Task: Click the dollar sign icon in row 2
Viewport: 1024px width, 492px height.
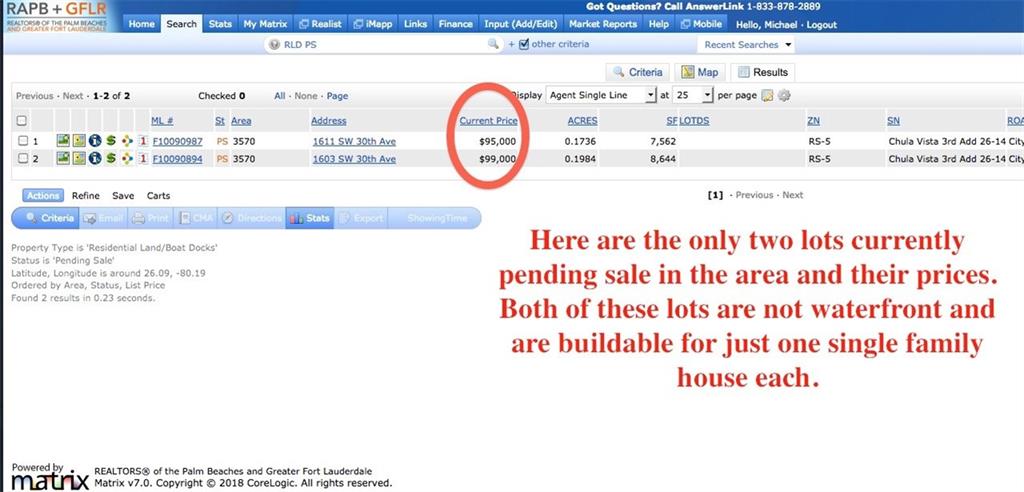Action: (110, 159)
